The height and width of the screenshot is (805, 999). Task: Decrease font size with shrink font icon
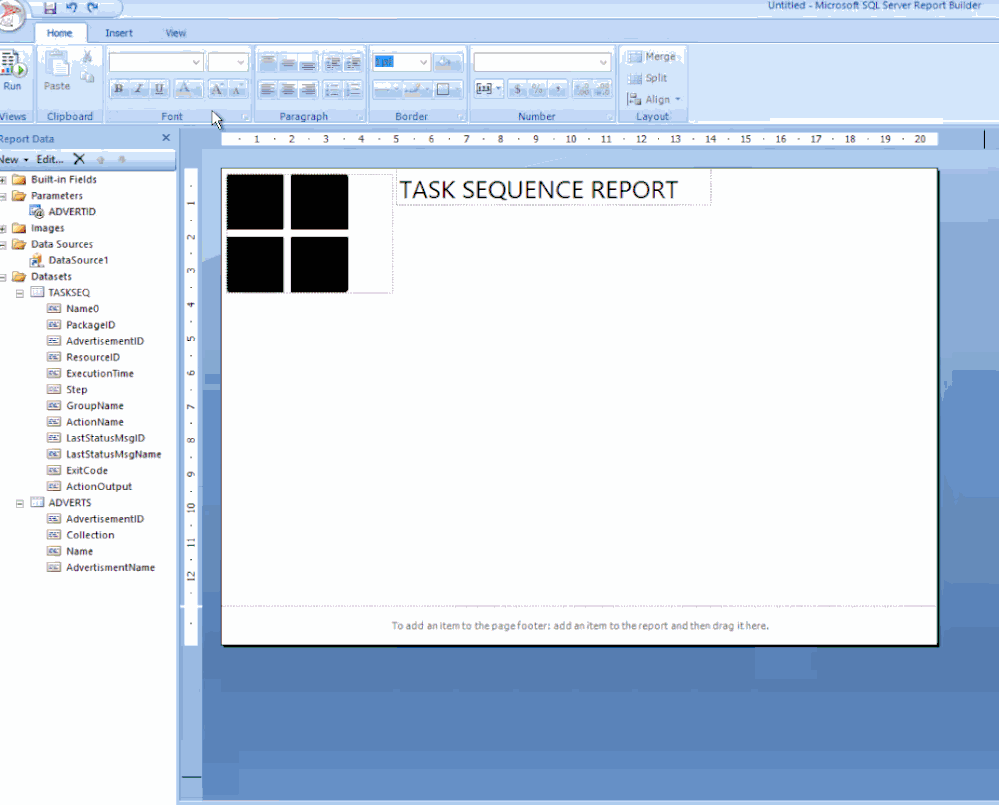238,89
